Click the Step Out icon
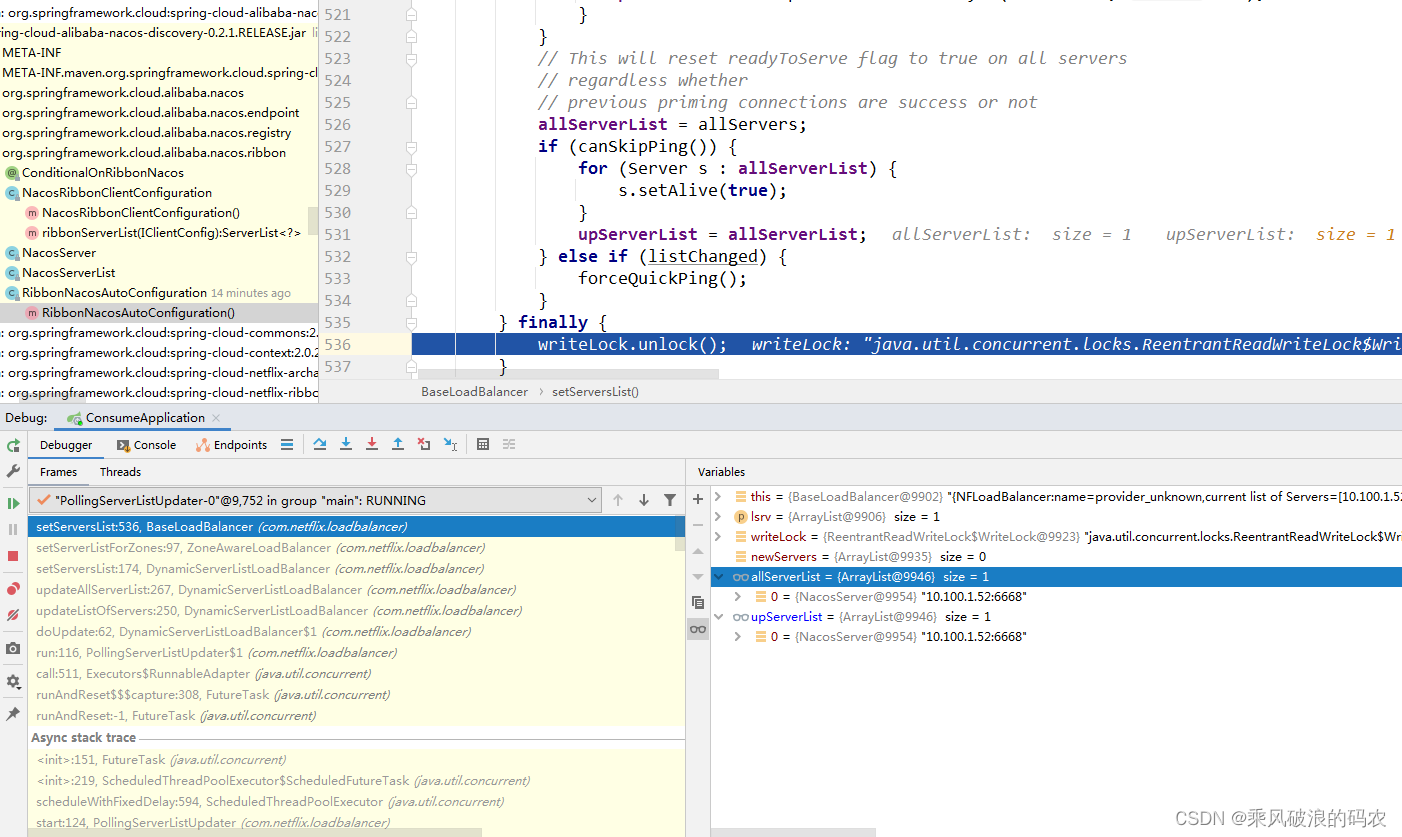The image size is (1402, 837). pyautogui.click(x=398, y=444)
